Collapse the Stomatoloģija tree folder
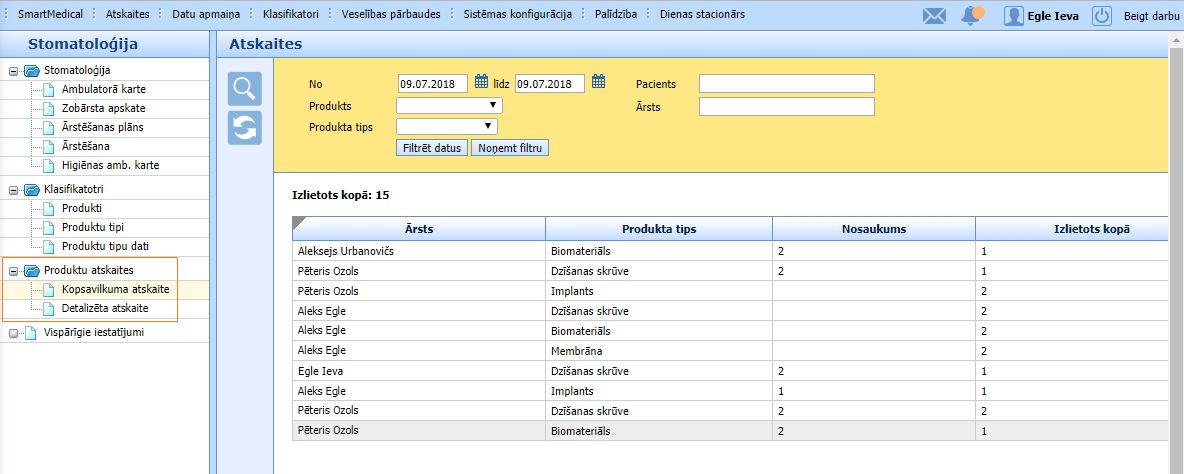Screen dimensions: 1184x474 click(x=14, y=71)
